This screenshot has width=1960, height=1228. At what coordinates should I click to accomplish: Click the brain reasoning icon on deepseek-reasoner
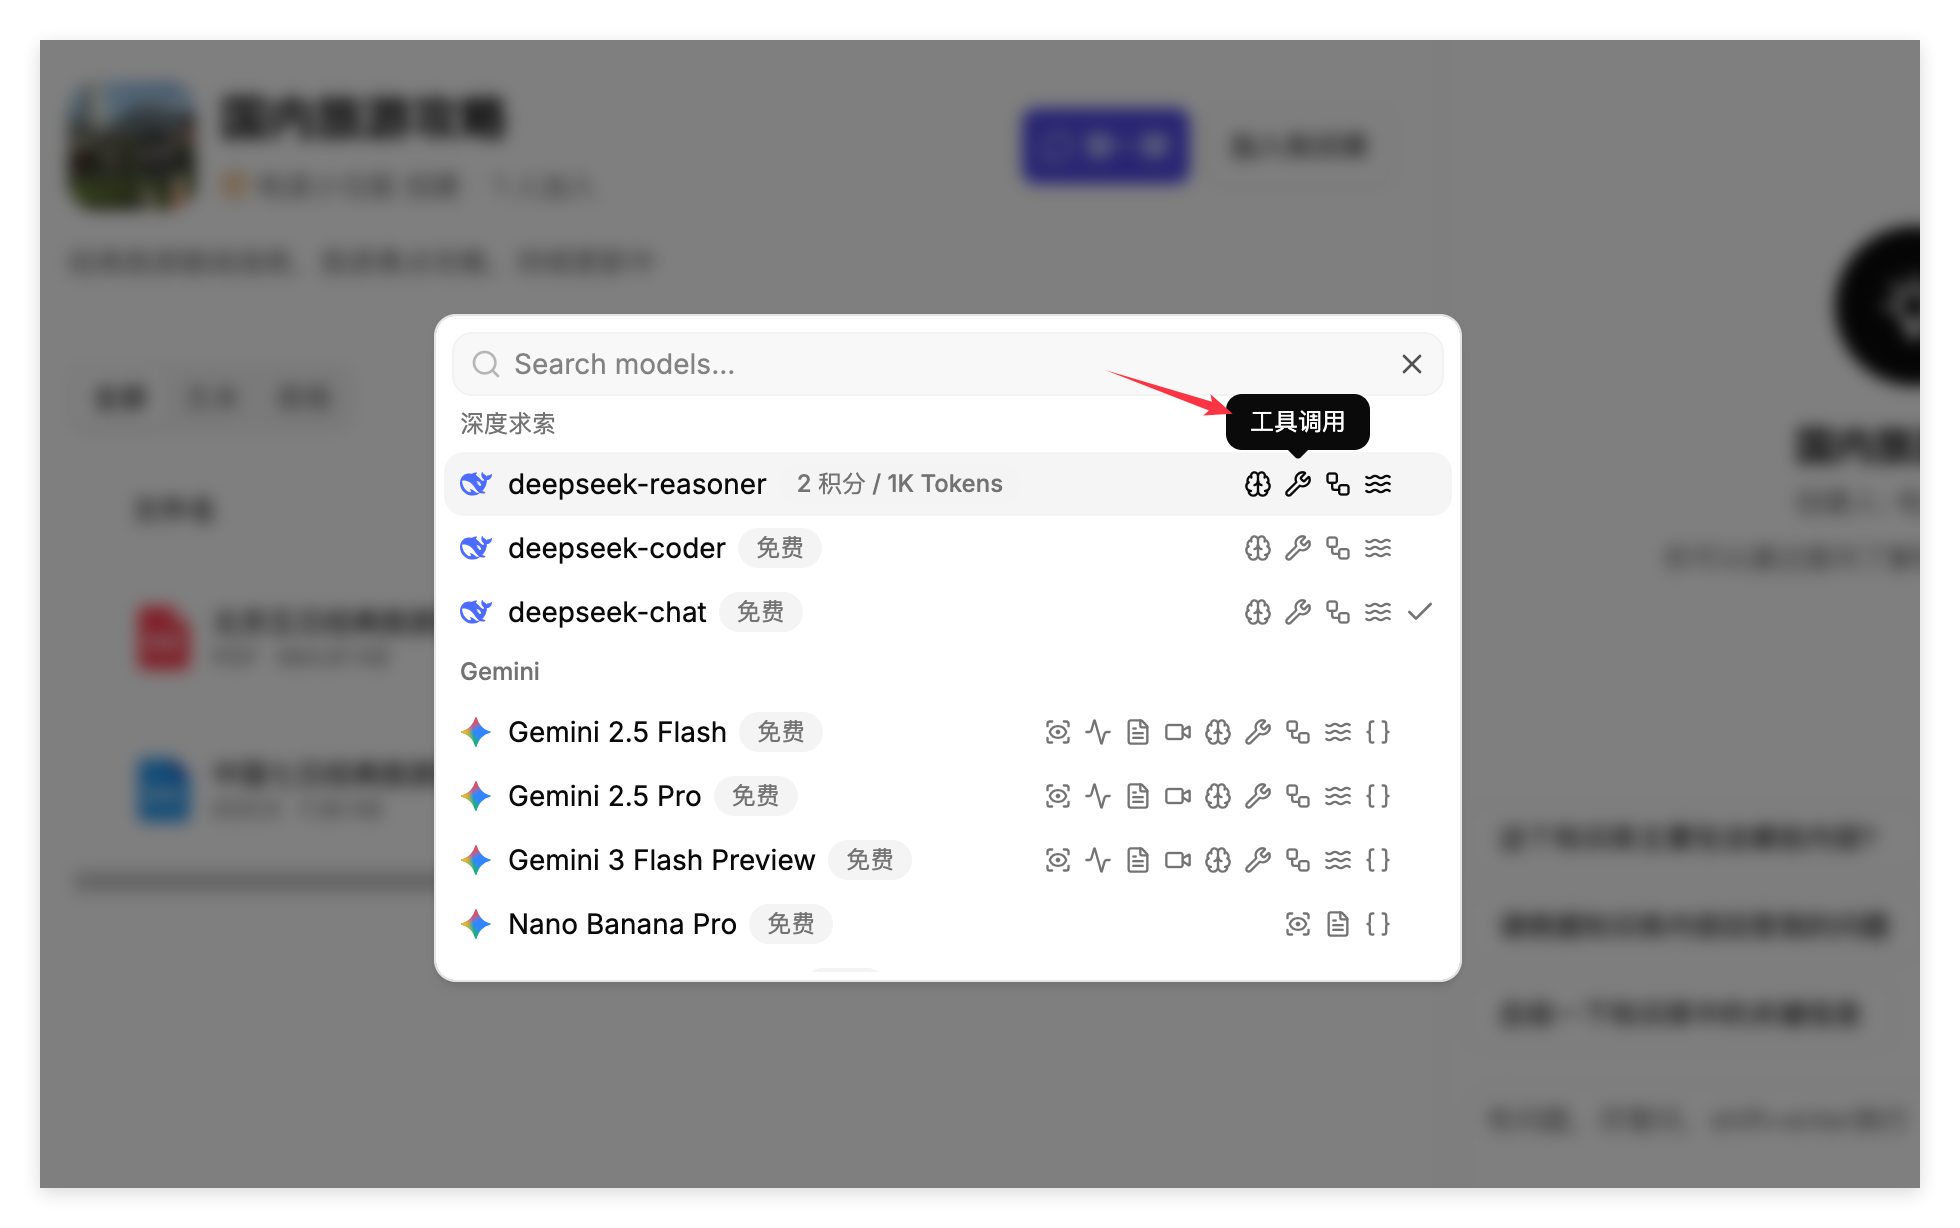pos(1258,484)
